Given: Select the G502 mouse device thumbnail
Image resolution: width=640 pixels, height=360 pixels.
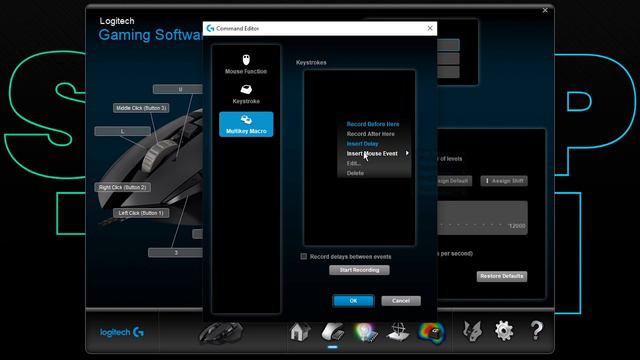Looking at the screenshot, I should point(221,332).
